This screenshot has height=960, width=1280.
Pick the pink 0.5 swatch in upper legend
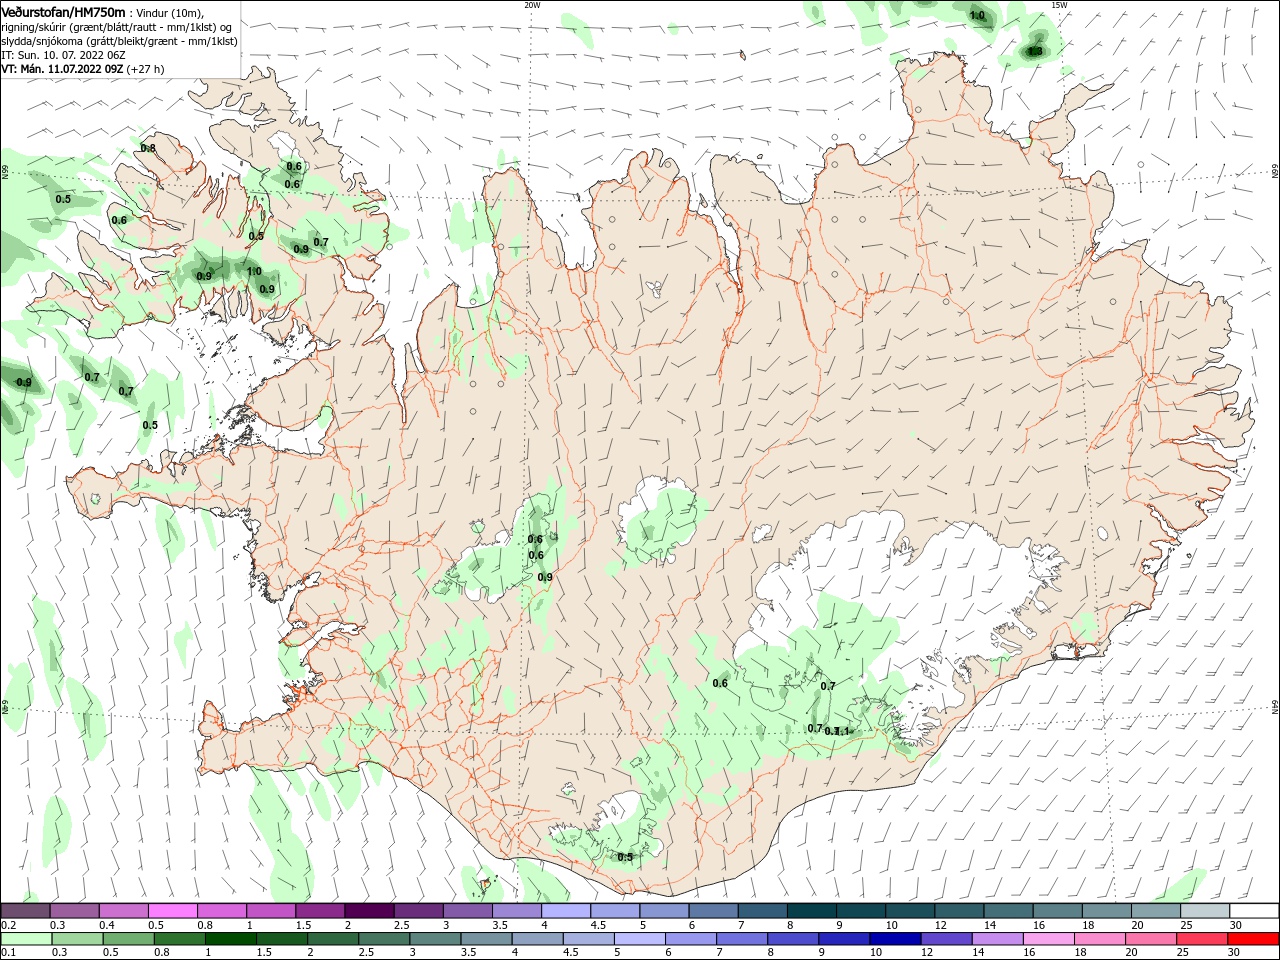173,911
